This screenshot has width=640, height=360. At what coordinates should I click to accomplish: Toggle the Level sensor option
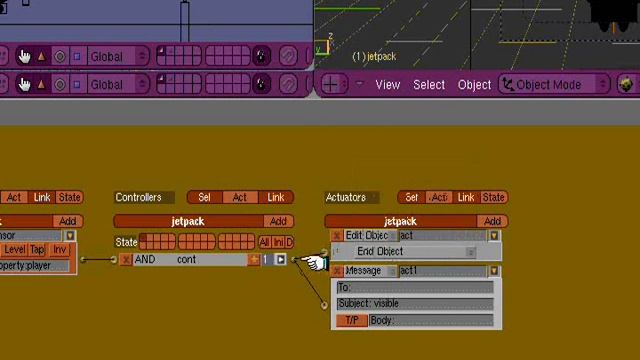(x=15, y=249)
